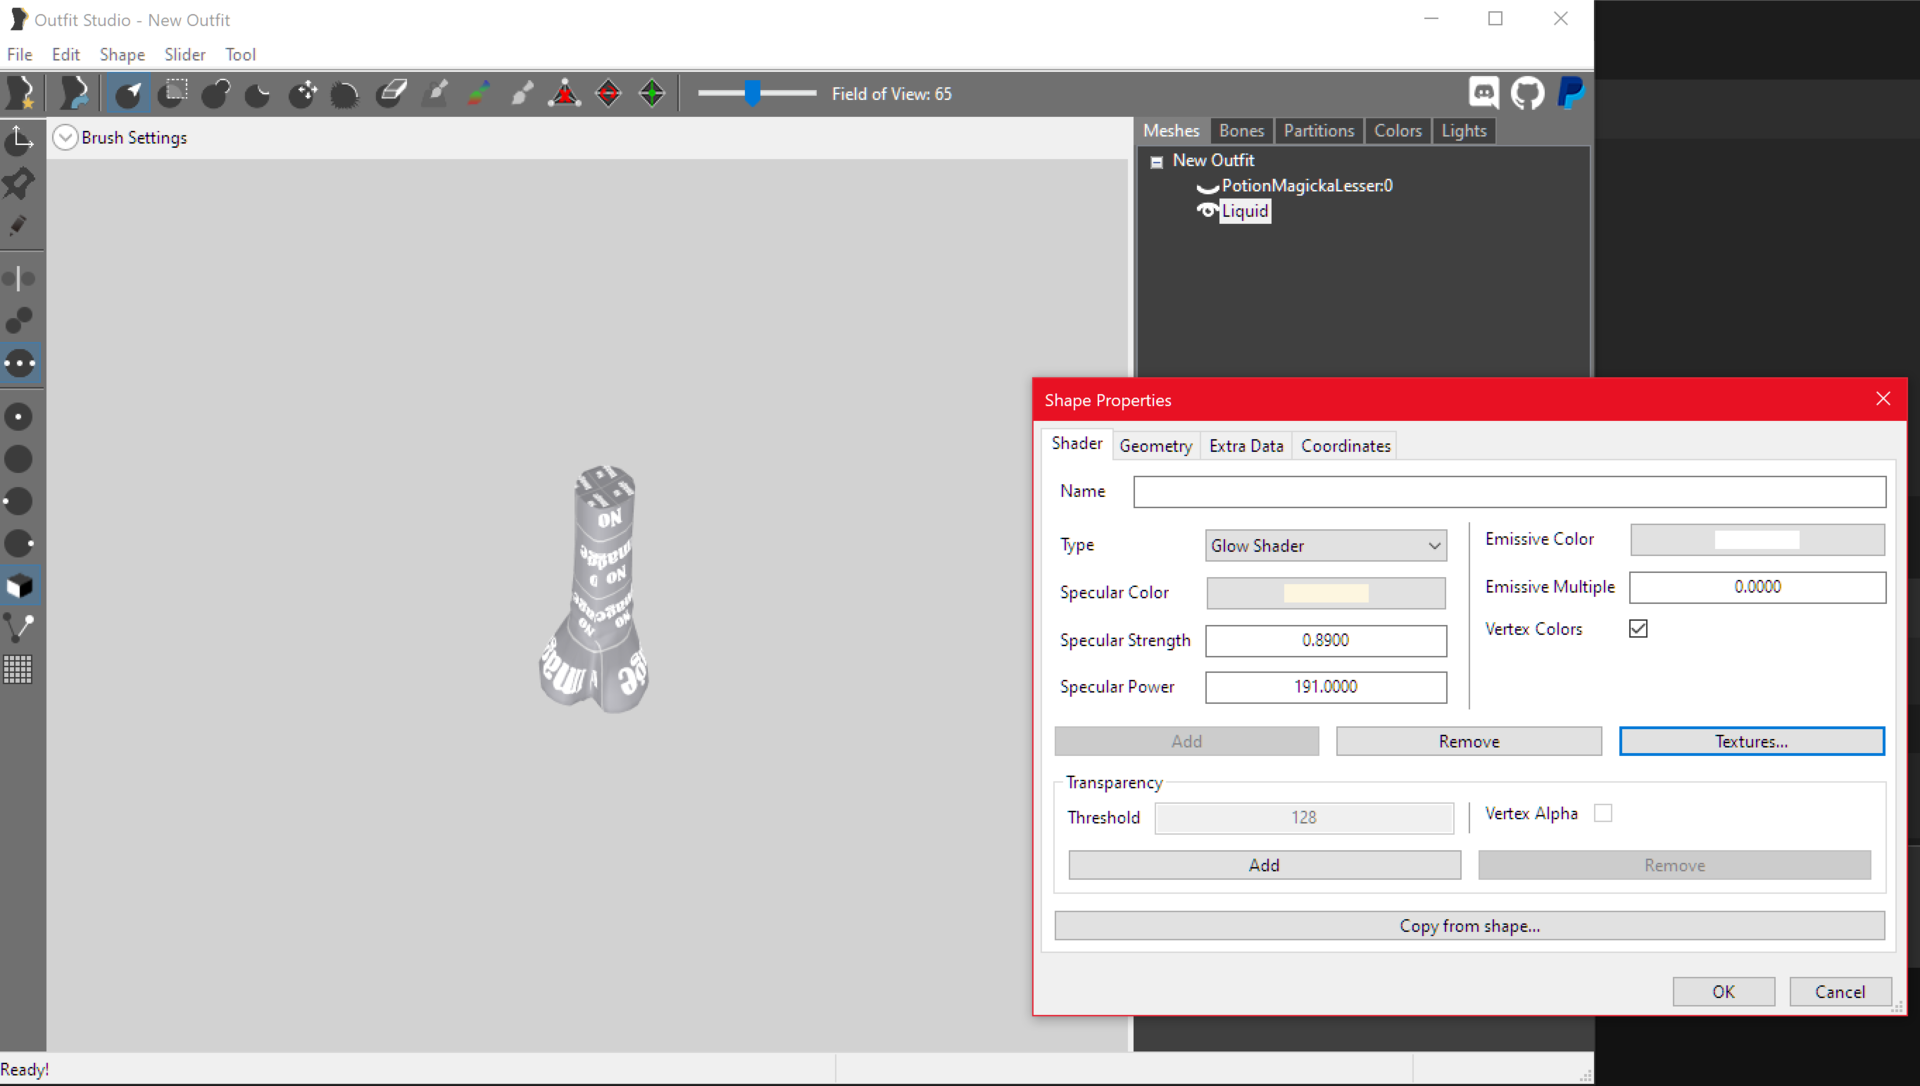Viewport: 1920px width, 1086px height.
Task: Collapse the New Outfit tree node
Action: pos(1157,161)
